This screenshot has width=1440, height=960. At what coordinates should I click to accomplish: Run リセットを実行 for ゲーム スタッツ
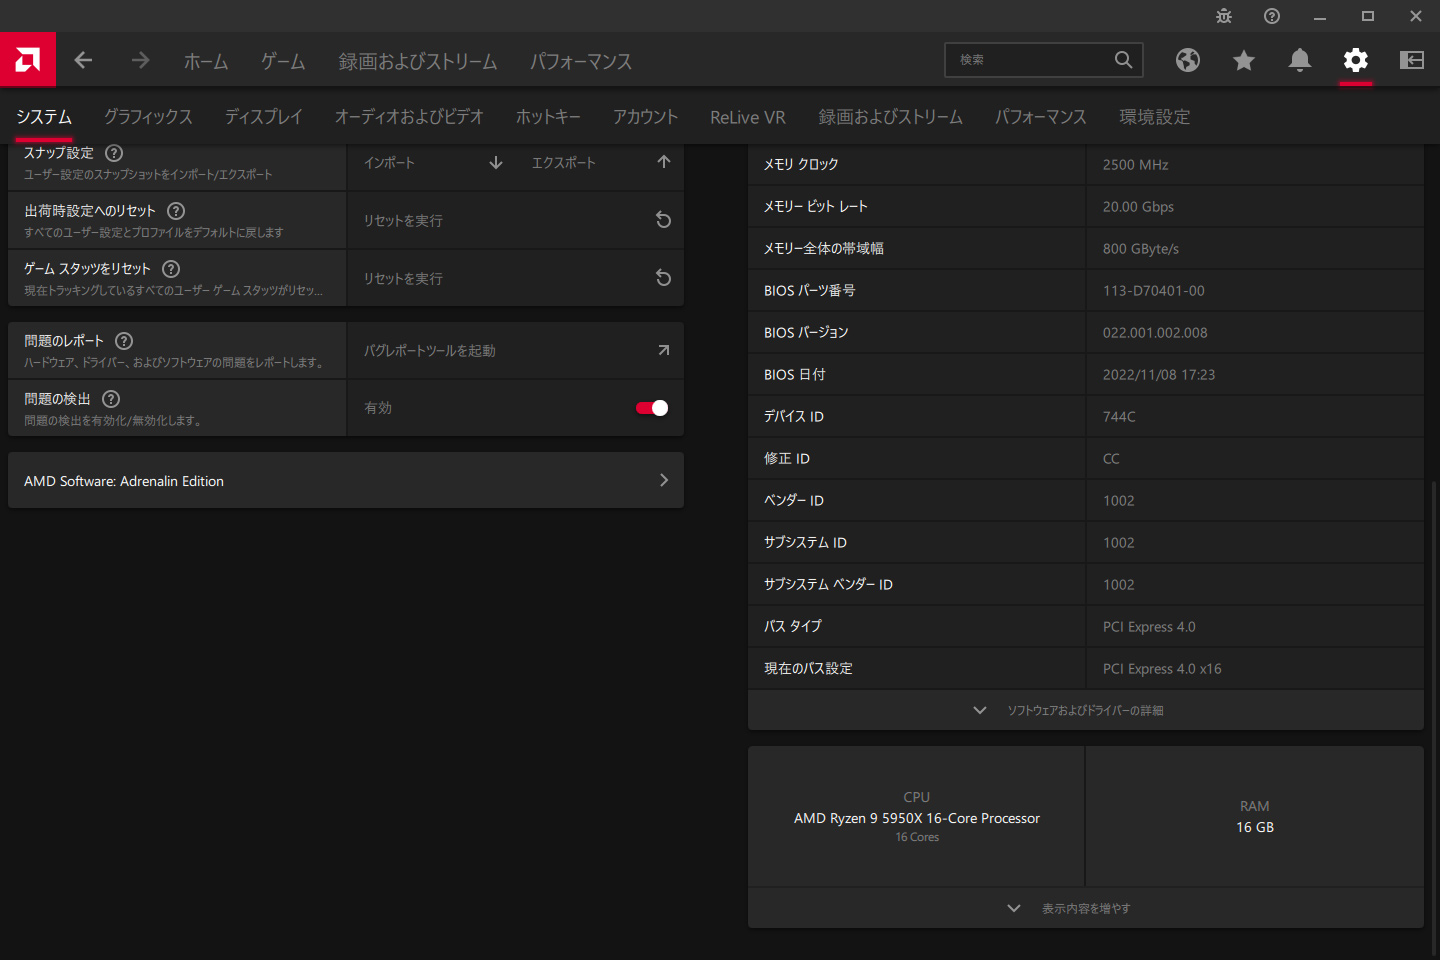(515, 279)
